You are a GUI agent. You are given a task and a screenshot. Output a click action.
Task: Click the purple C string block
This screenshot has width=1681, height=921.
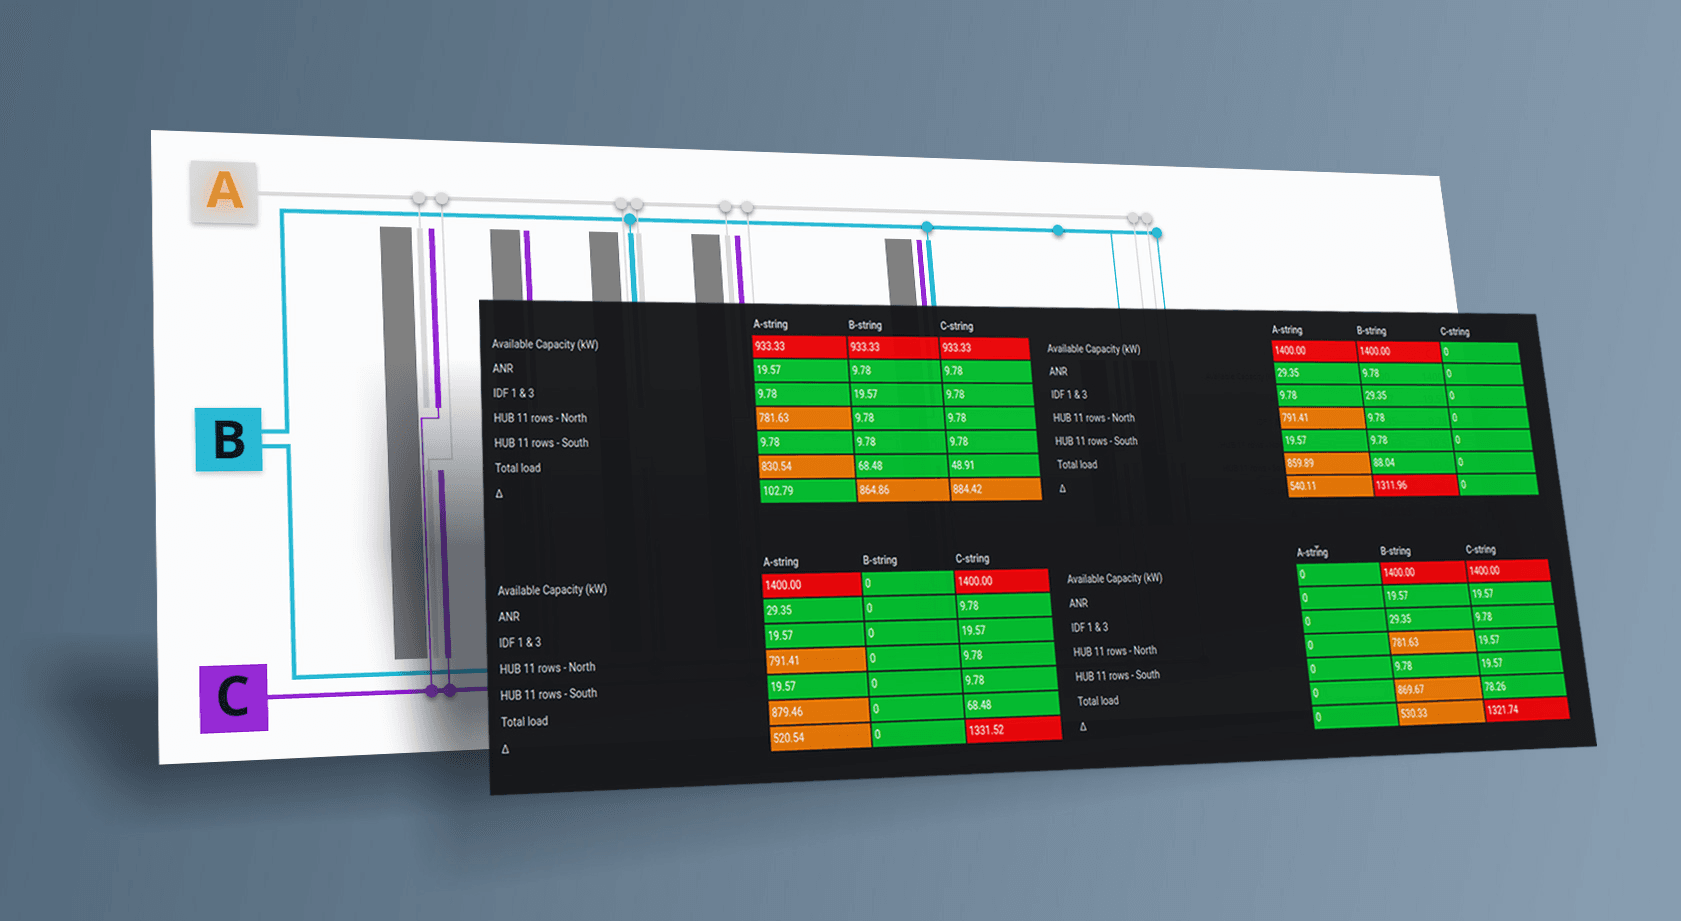coord(233,697)
